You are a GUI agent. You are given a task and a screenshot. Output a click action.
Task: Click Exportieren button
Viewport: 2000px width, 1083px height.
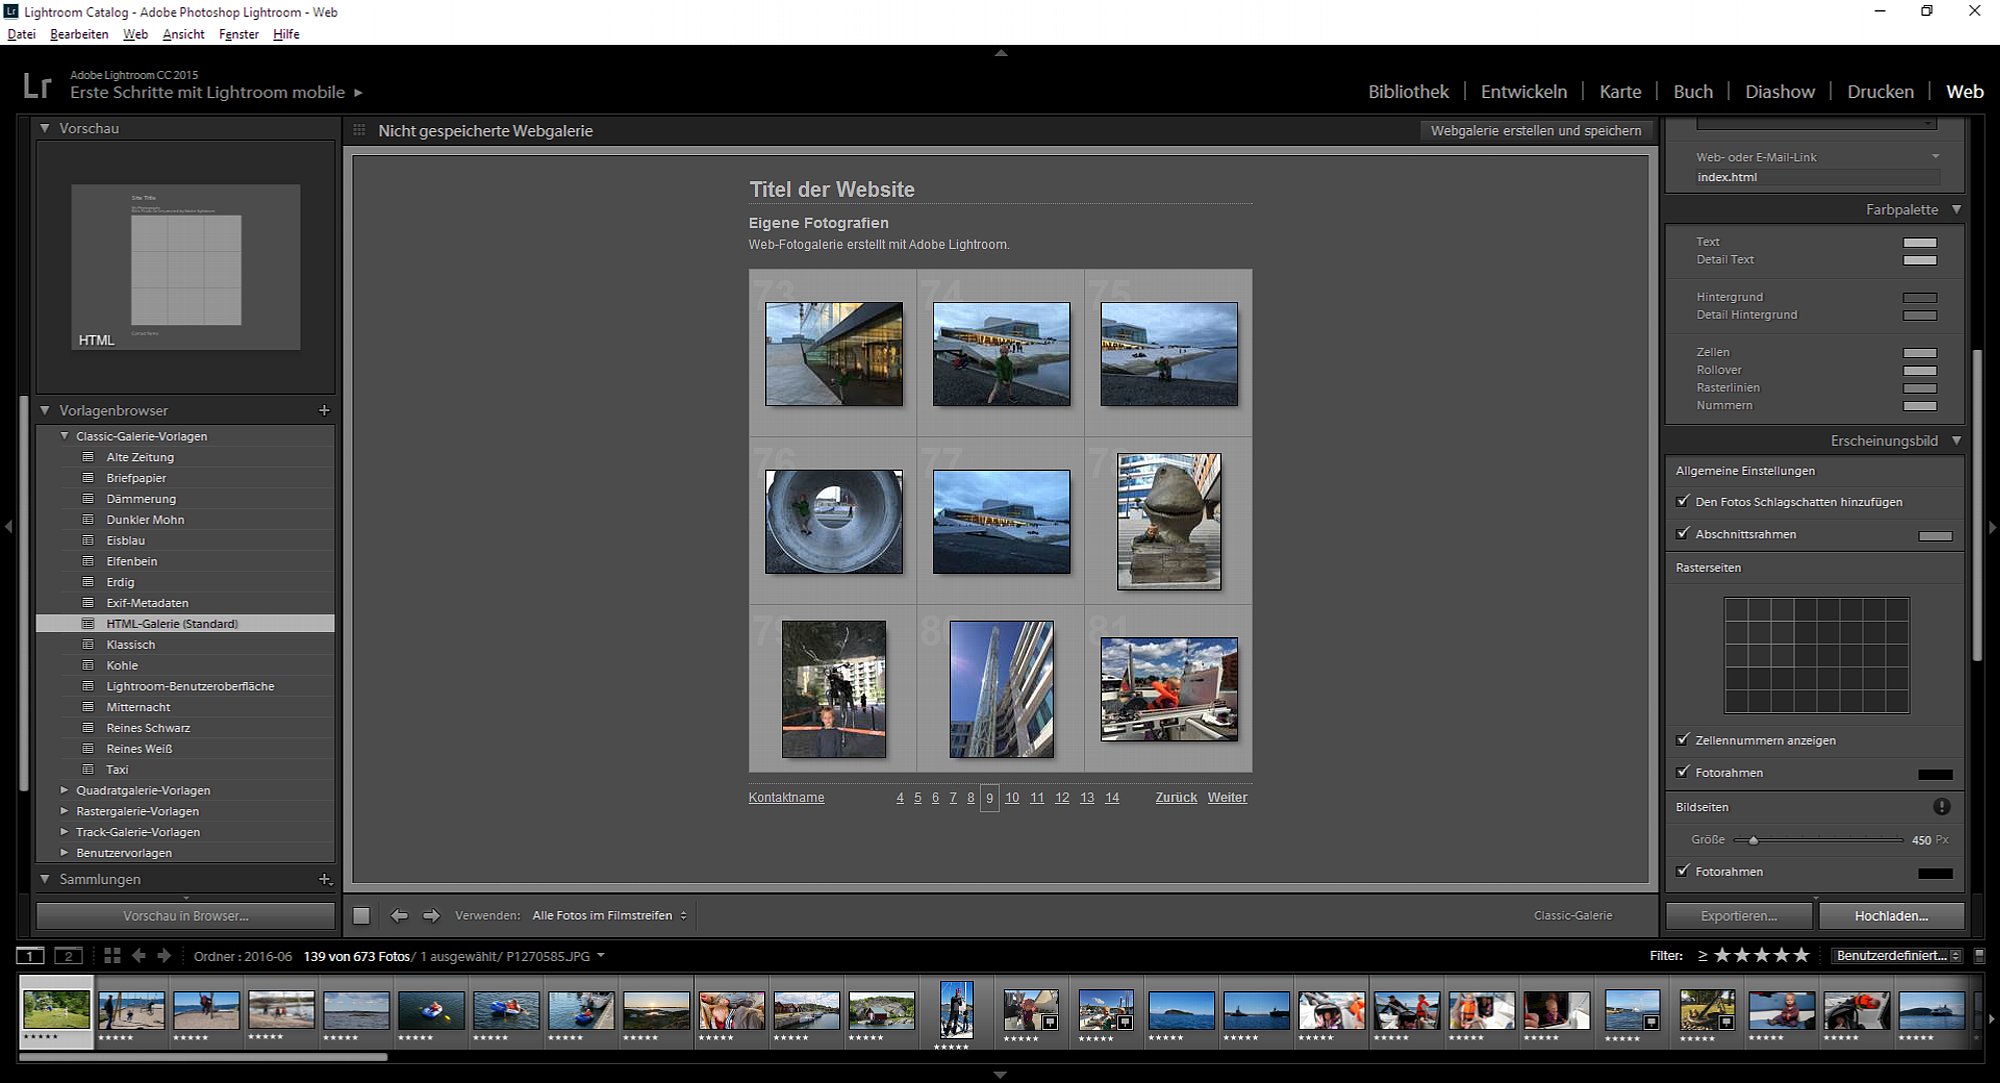(1739, 915)
